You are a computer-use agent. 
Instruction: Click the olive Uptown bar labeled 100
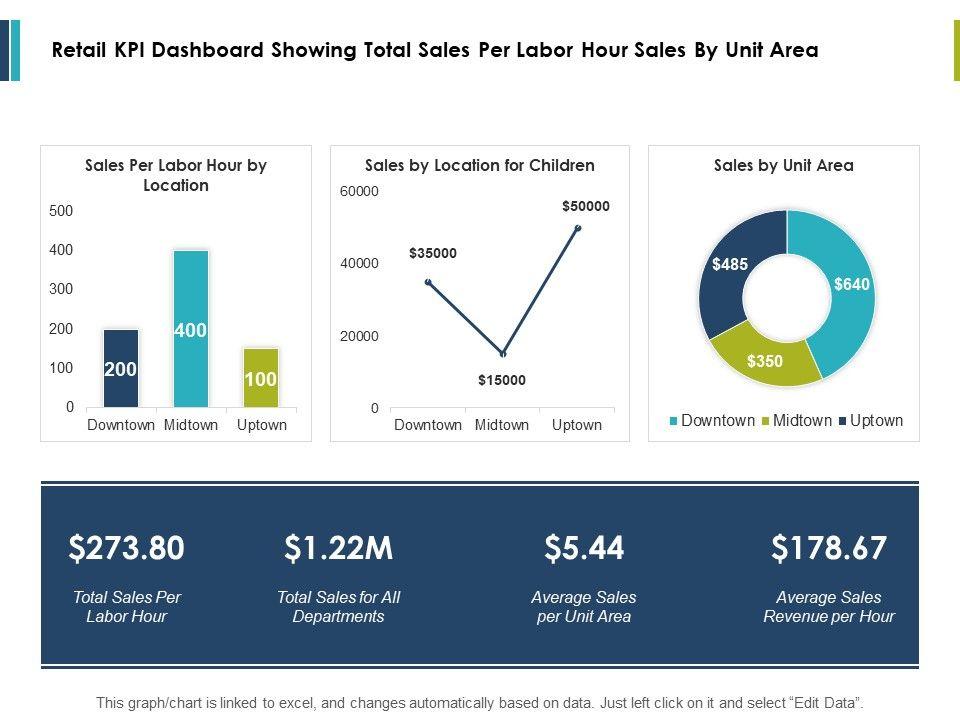261,378
